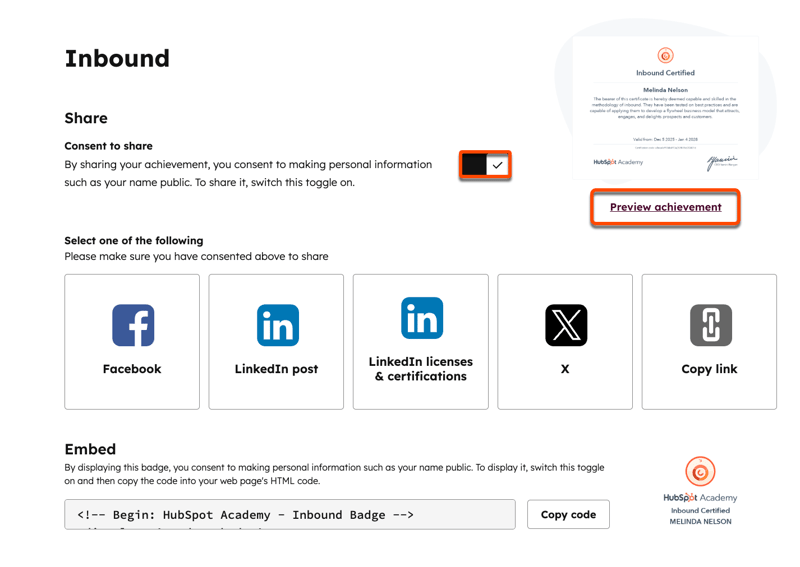Open the Inbound Certified certificate thumbnail
800x567 pixels.
pos(665,112)
